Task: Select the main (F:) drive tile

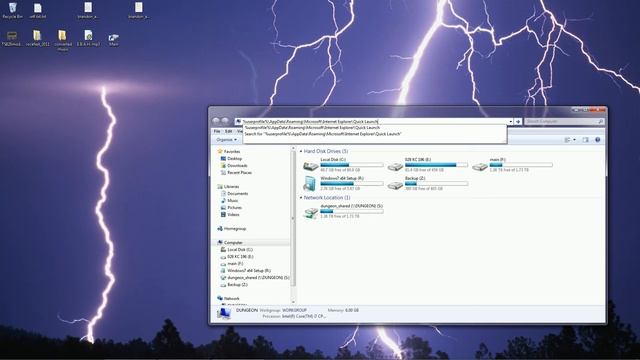Action: [512, 164]
